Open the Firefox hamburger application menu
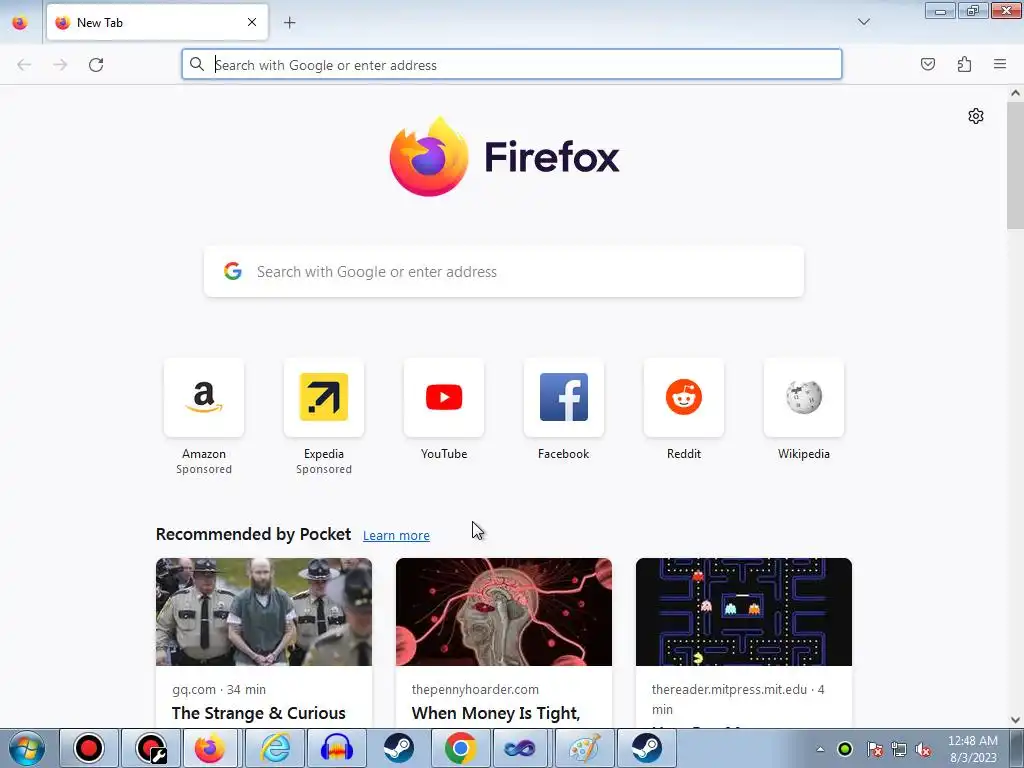The image size is (1024, 768). pos(1000,64)
